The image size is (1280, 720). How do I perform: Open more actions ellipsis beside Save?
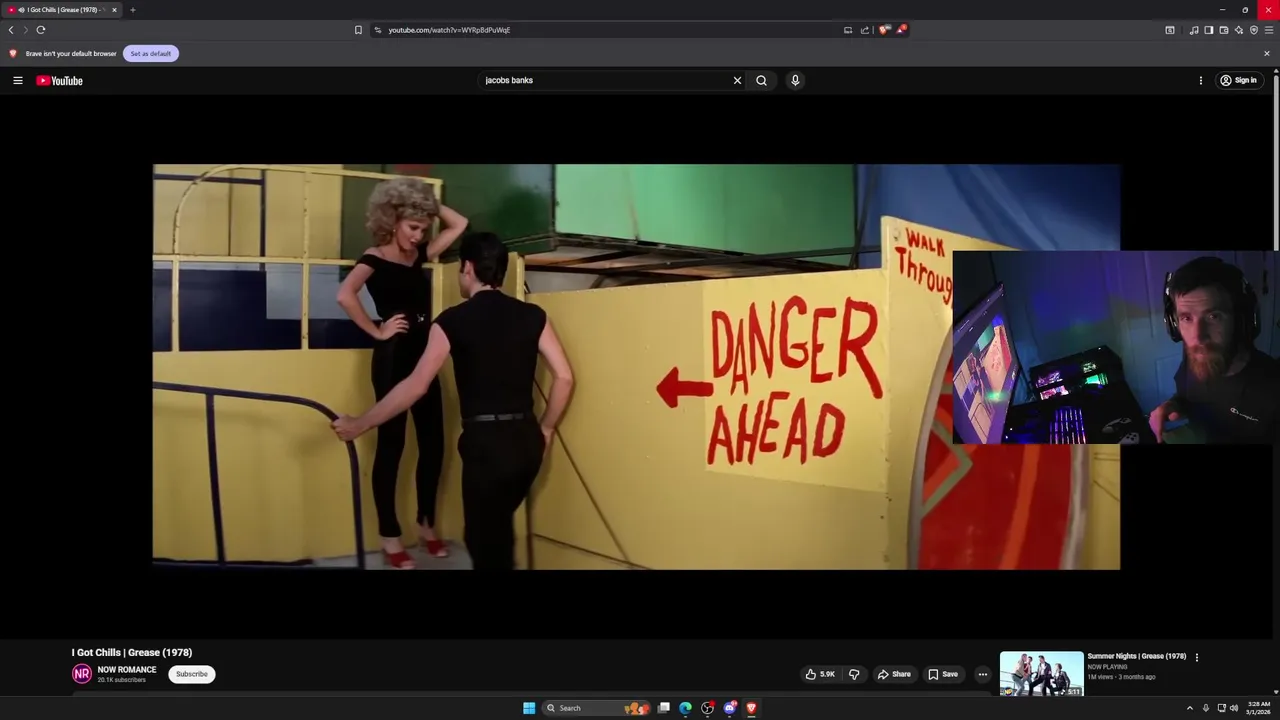[x=982, y=674]
